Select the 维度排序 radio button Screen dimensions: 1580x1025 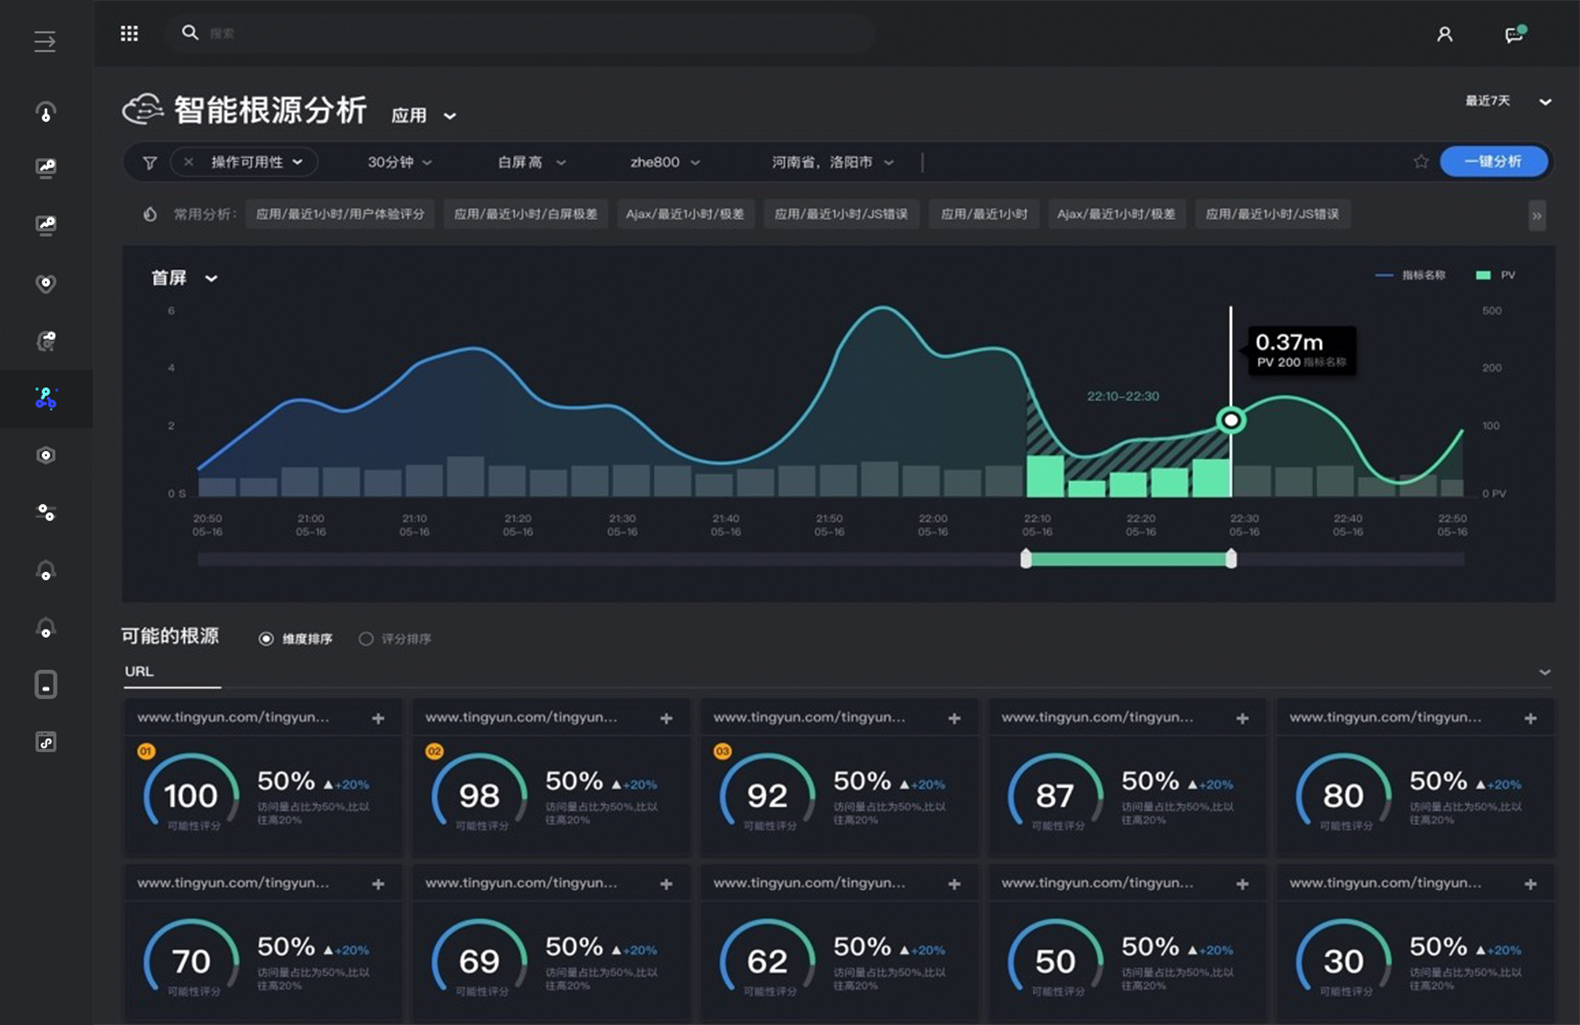[x=266, y=639]
